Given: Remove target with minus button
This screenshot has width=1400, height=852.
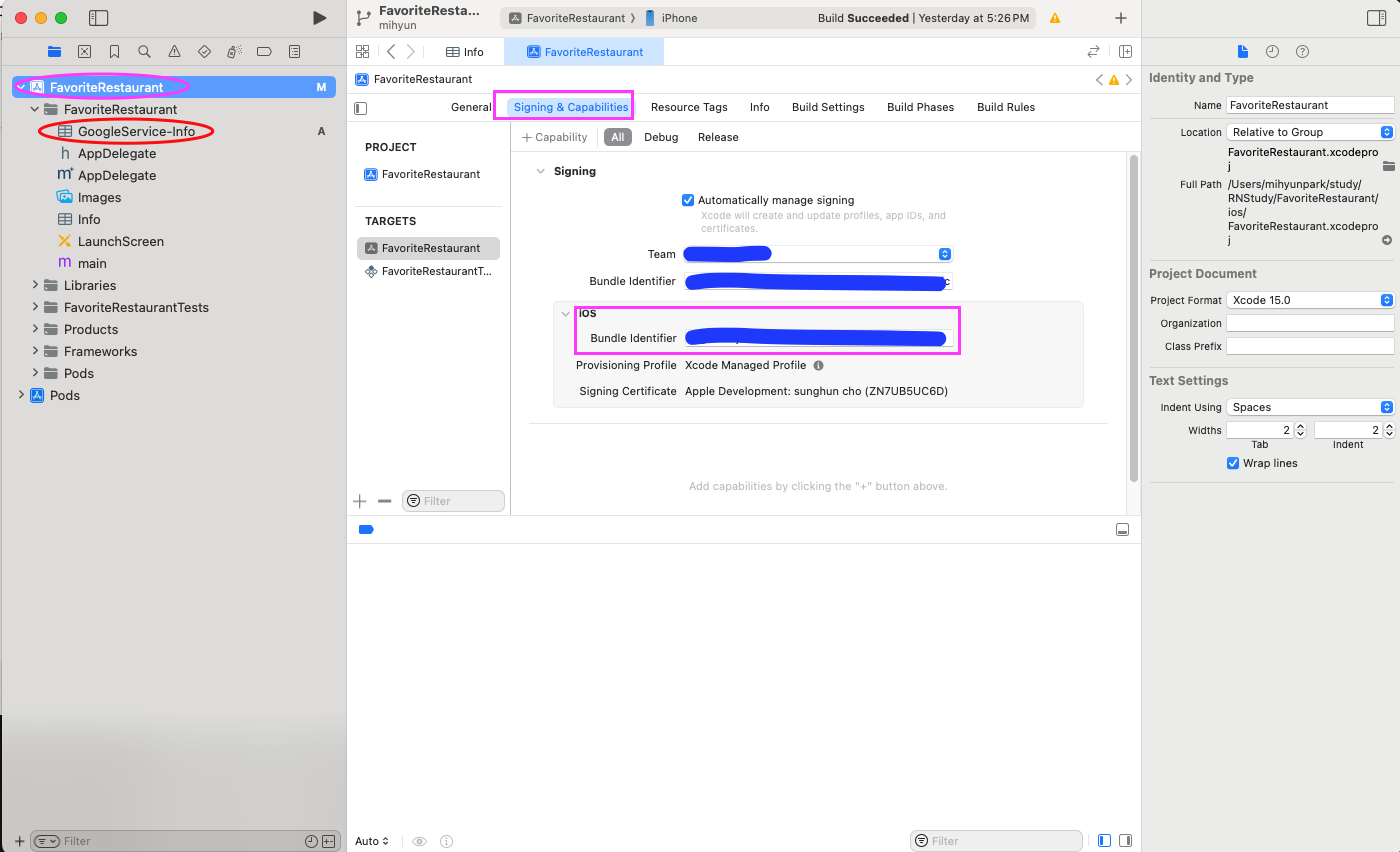Looking at the screenshot, I should click(x=384, y=501).
